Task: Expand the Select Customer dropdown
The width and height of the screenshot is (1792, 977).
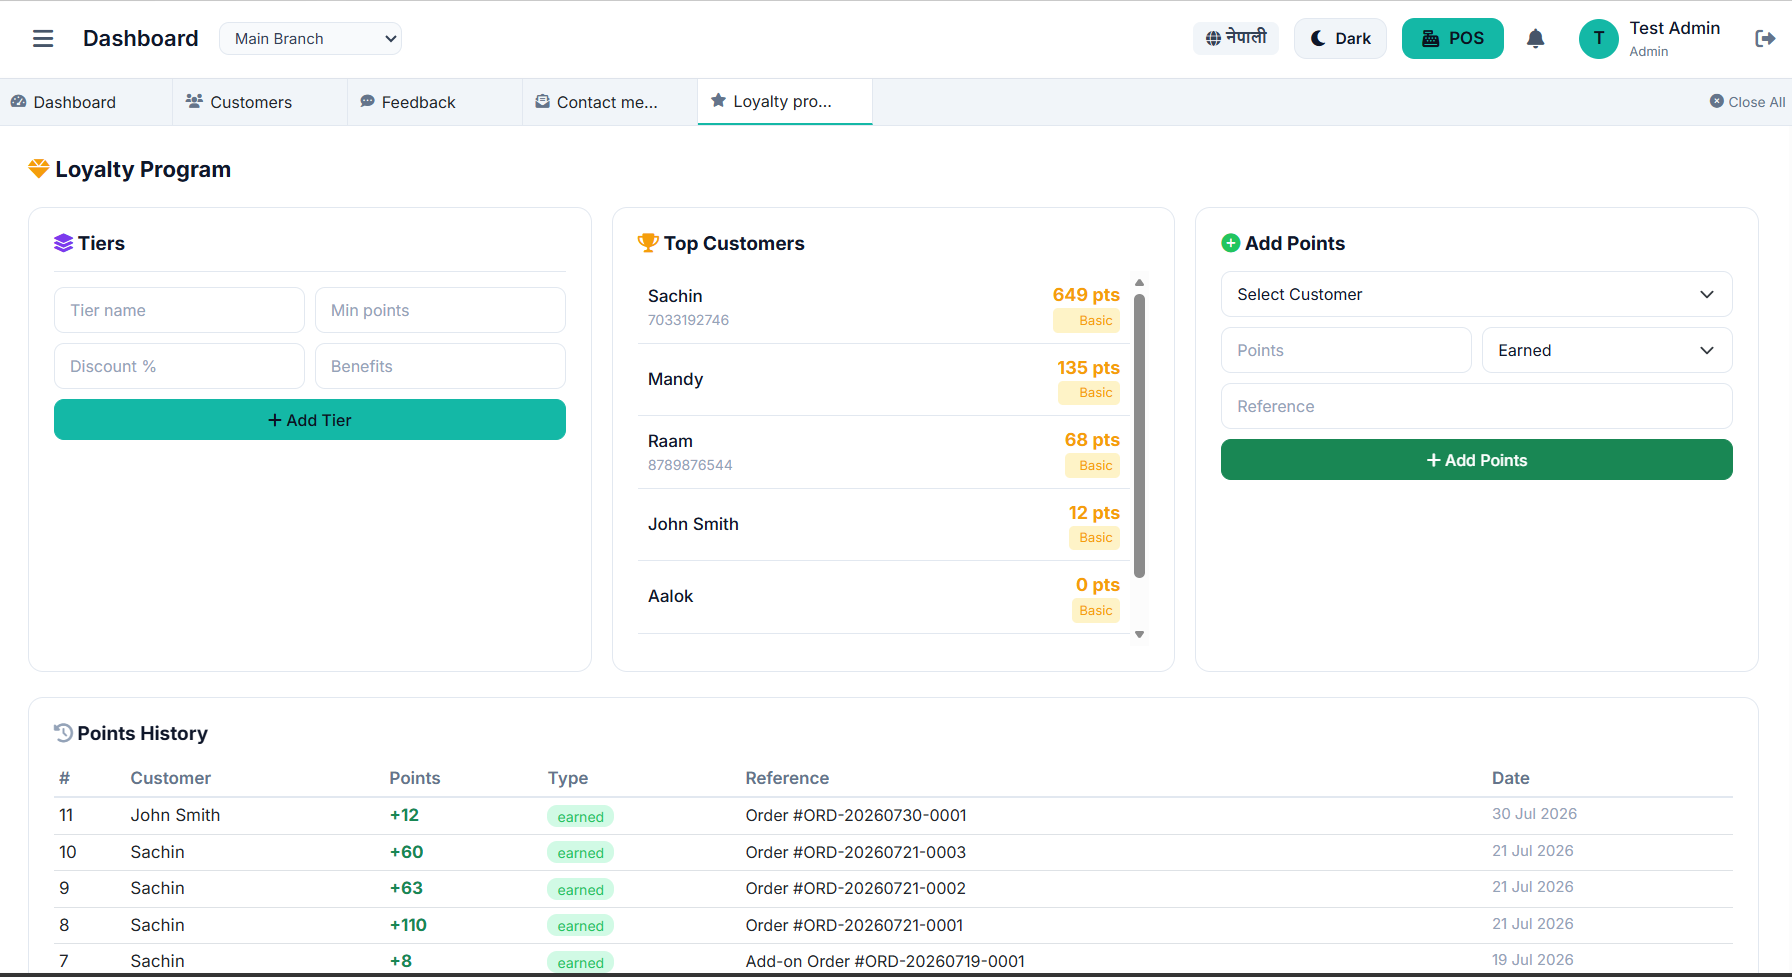Action: 1476,294
